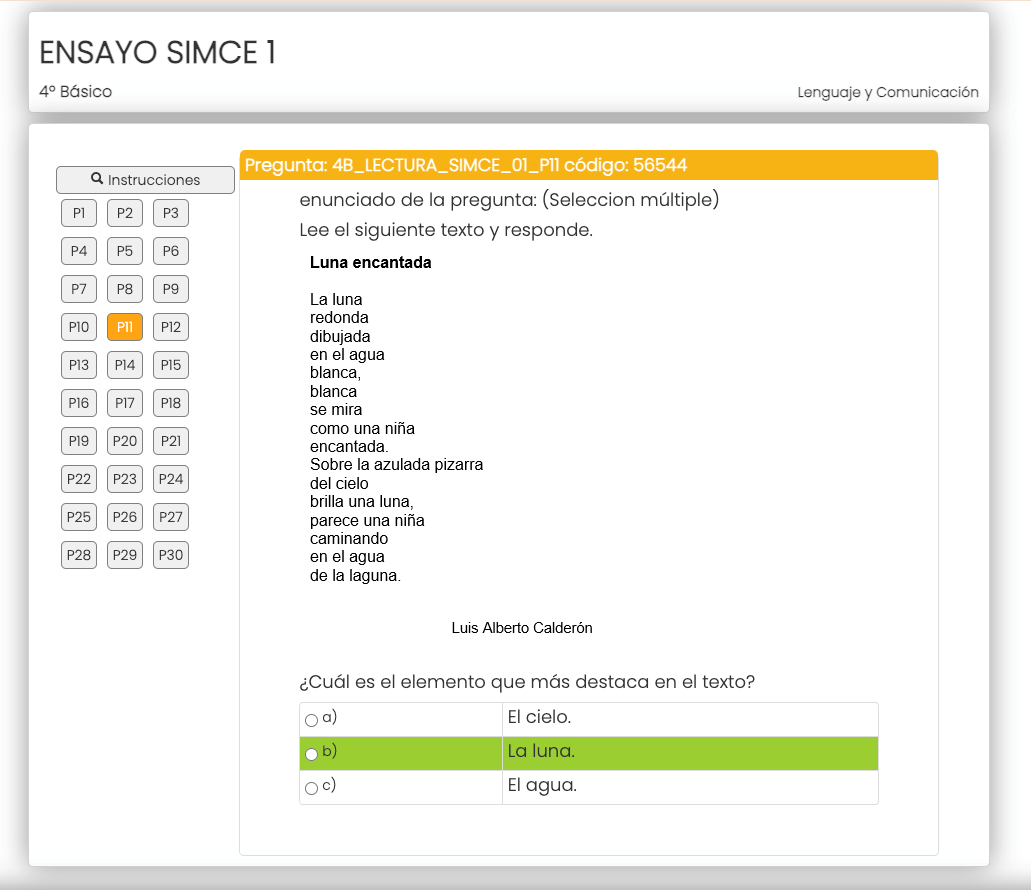This screenshot has width=1031, height=890.
Task: Open question P9
Action: coord(171,289)
